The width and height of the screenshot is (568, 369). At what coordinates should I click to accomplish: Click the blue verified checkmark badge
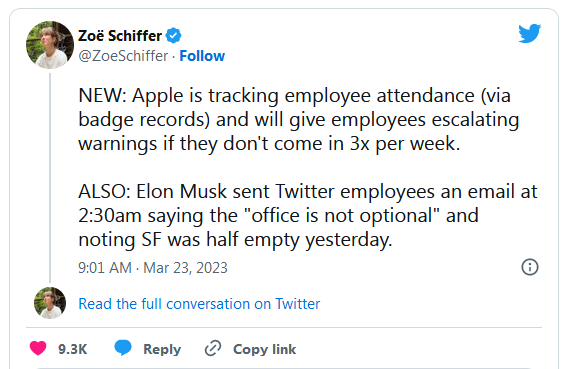tap(174, 35)
